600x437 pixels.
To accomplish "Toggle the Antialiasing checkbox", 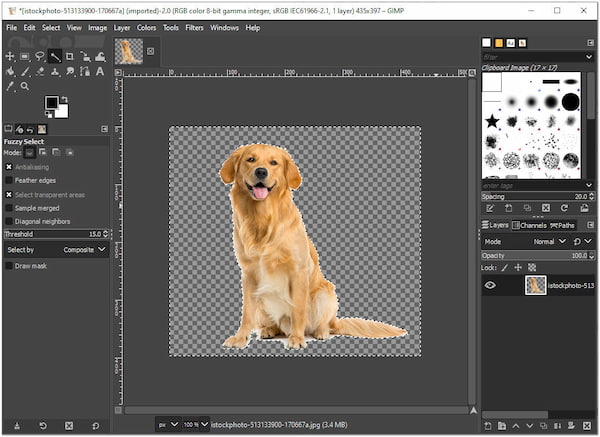I will [9, 167].
